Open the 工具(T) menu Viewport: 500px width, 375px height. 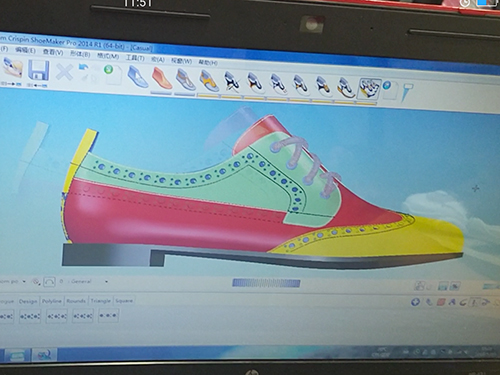click(135, 58)
